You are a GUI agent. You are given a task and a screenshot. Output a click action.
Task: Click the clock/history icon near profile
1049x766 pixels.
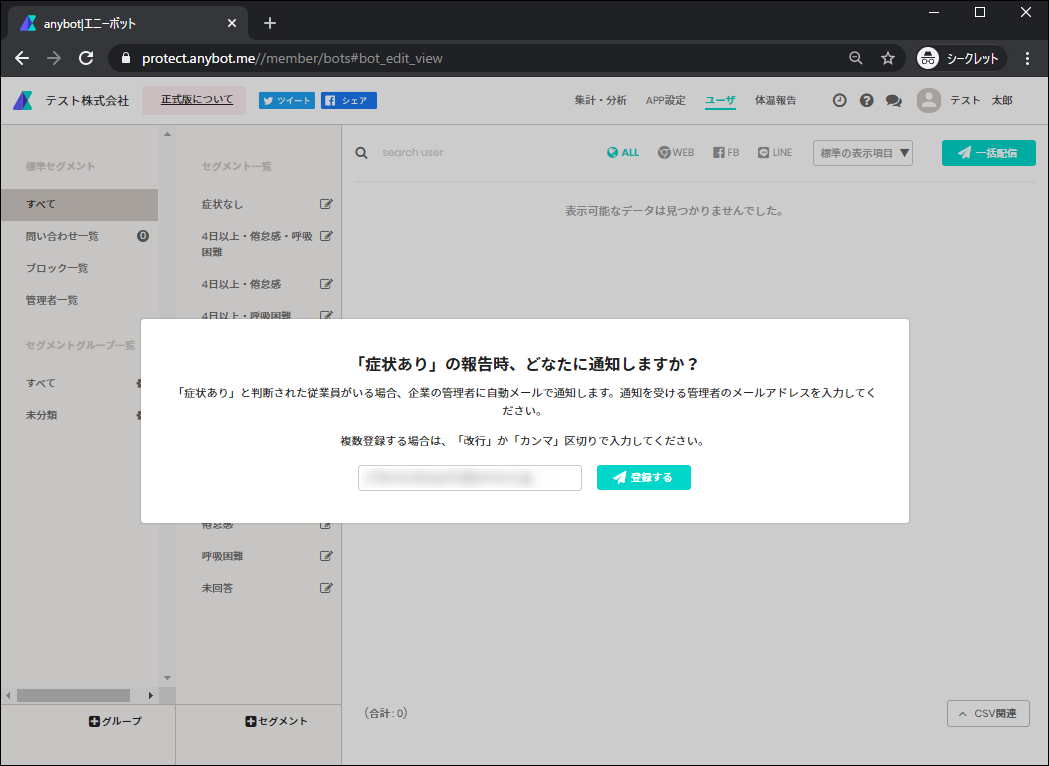[x=839, y=100]
